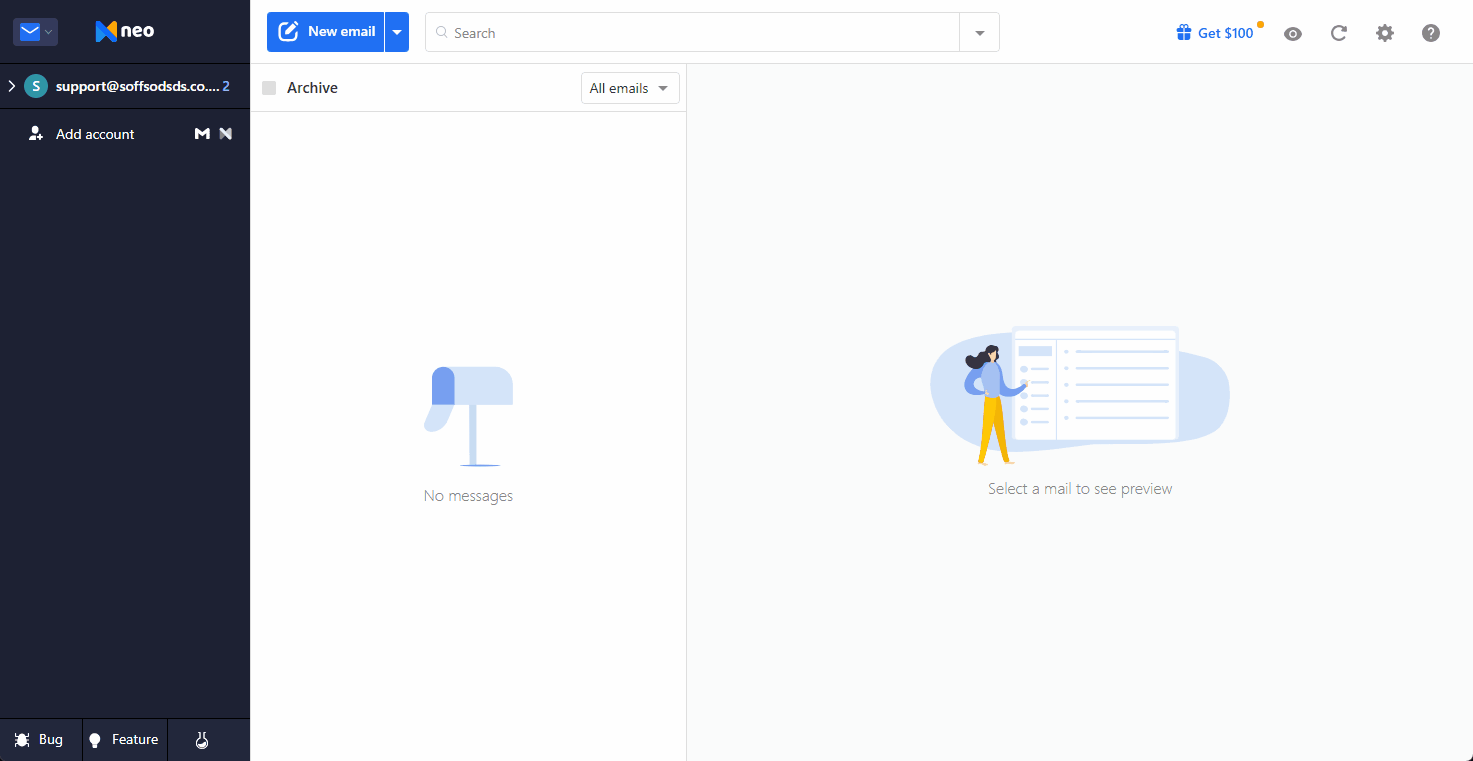This screenshot has width=1473, height=761.
Task: Click the Neo logo
Action: coord(125,32)
